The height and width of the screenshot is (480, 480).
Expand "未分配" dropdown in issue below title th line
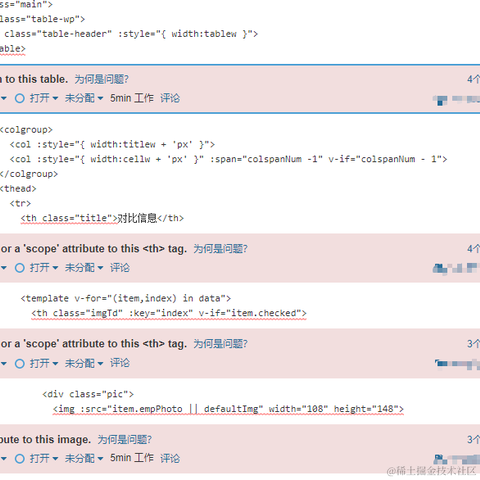(x=84, y=268)
